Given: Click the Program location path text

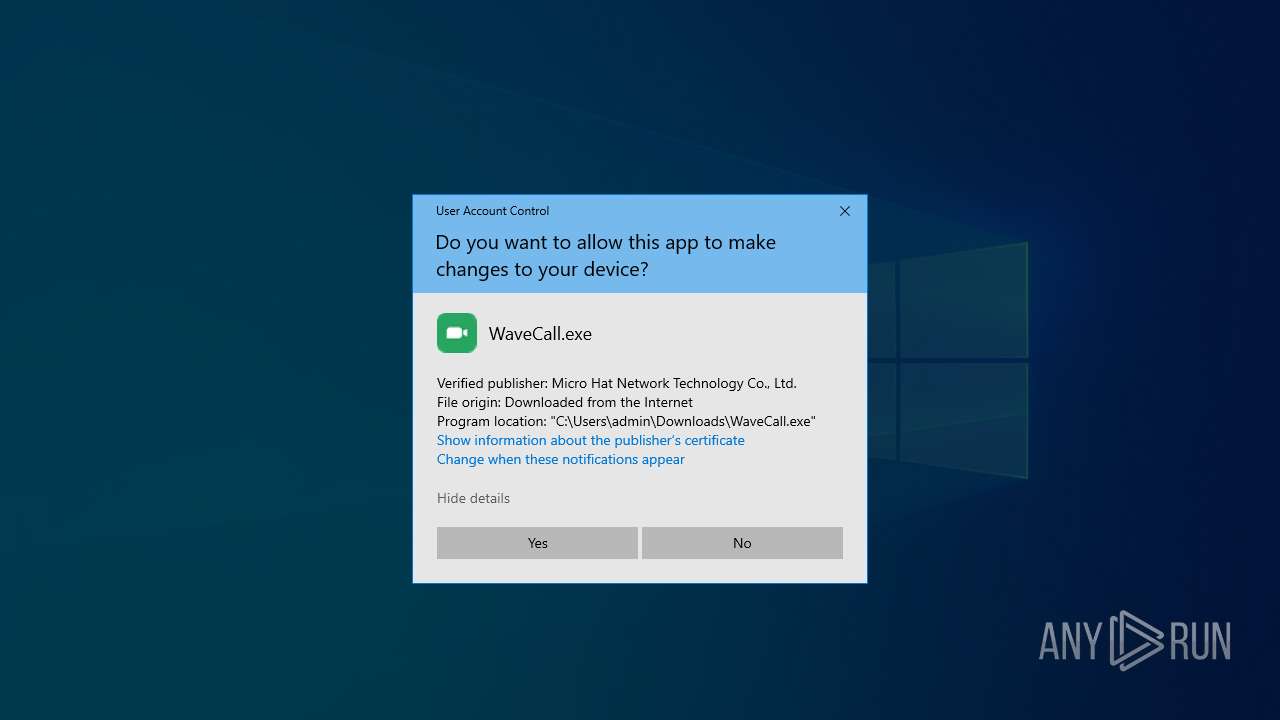Looking at the screenshot, I should (626, 421).
